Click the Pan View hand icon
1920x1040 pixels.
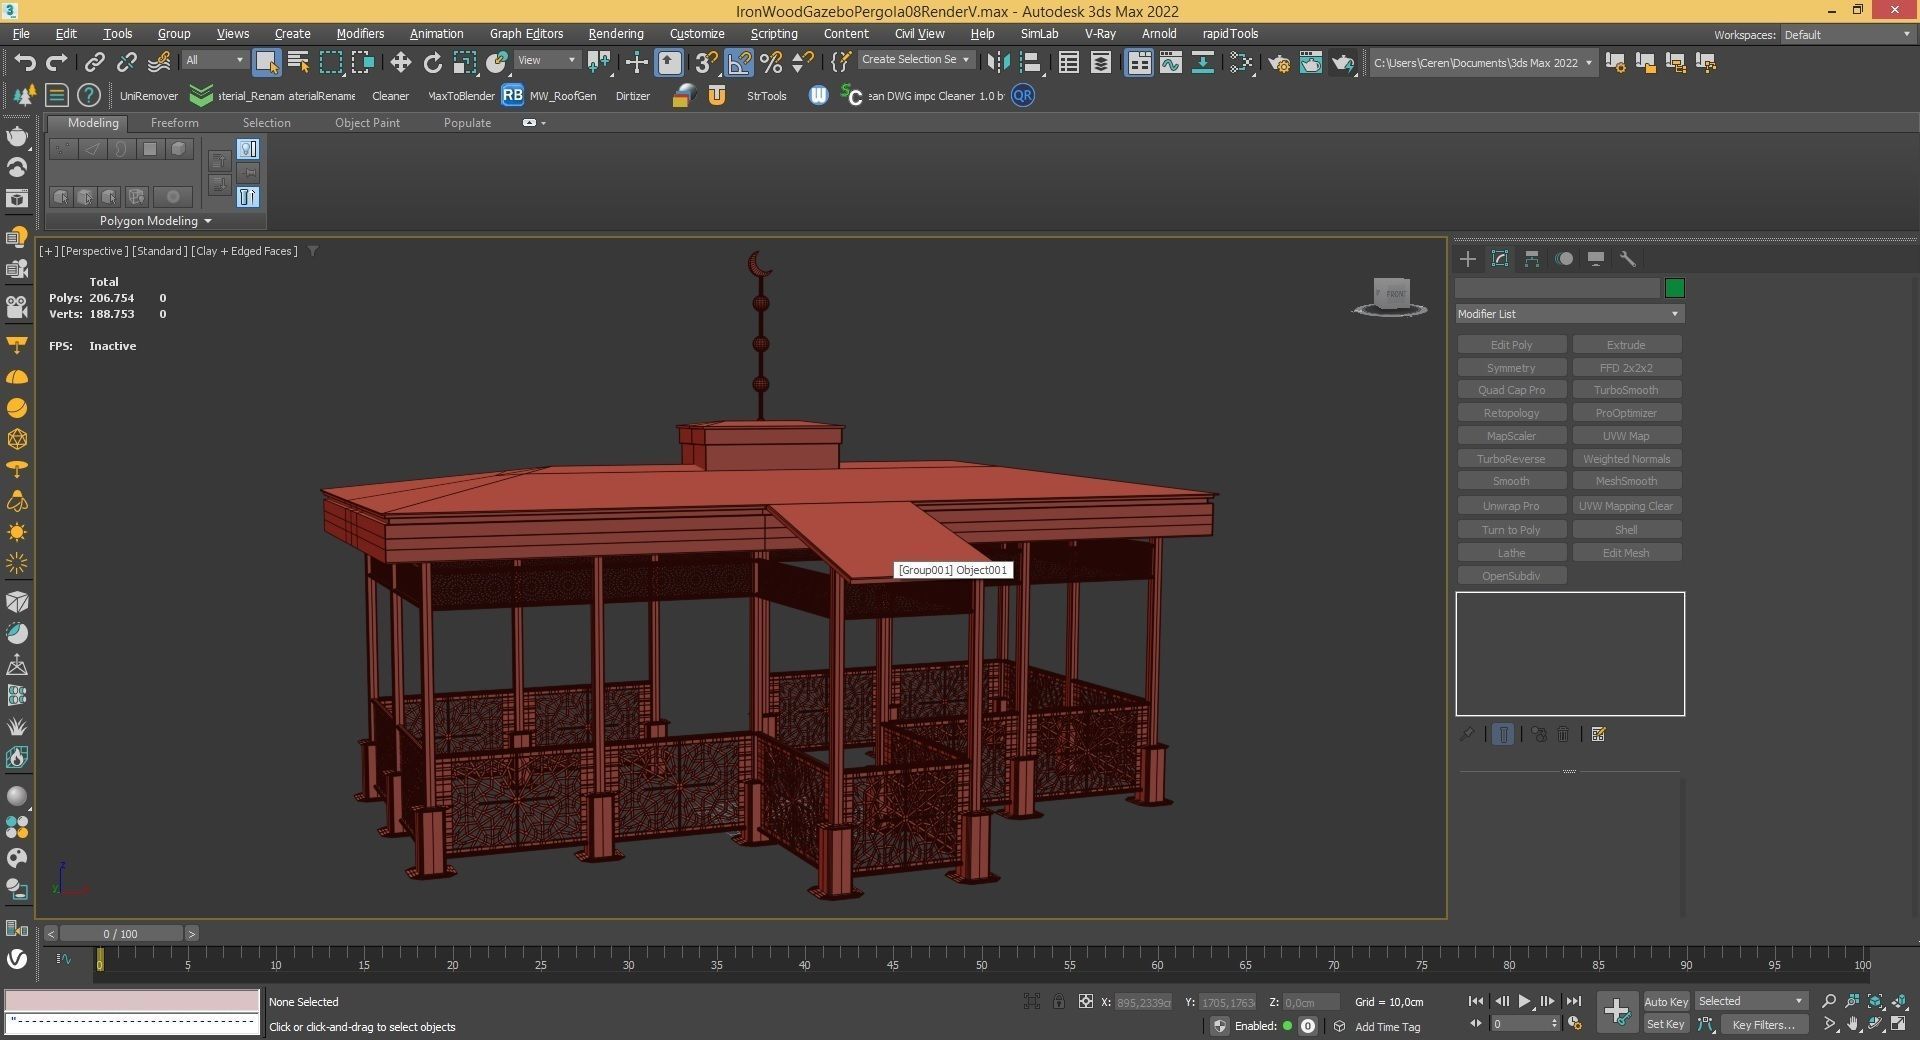pos(1852,1024)
